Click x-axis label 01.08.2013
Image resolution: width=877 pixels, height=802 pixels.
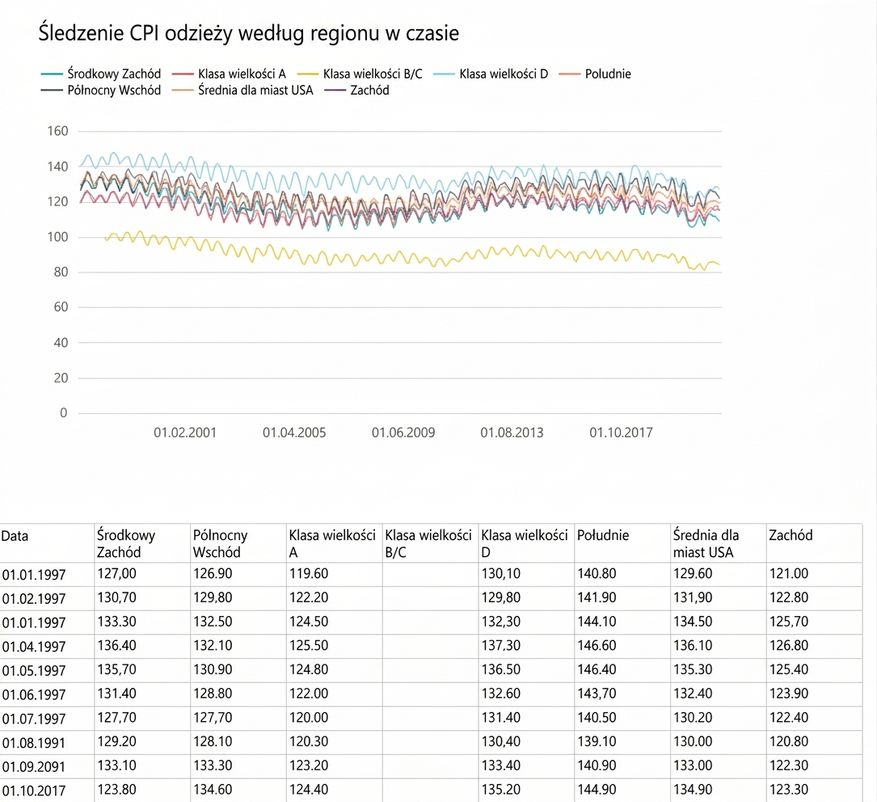point(512,432)
